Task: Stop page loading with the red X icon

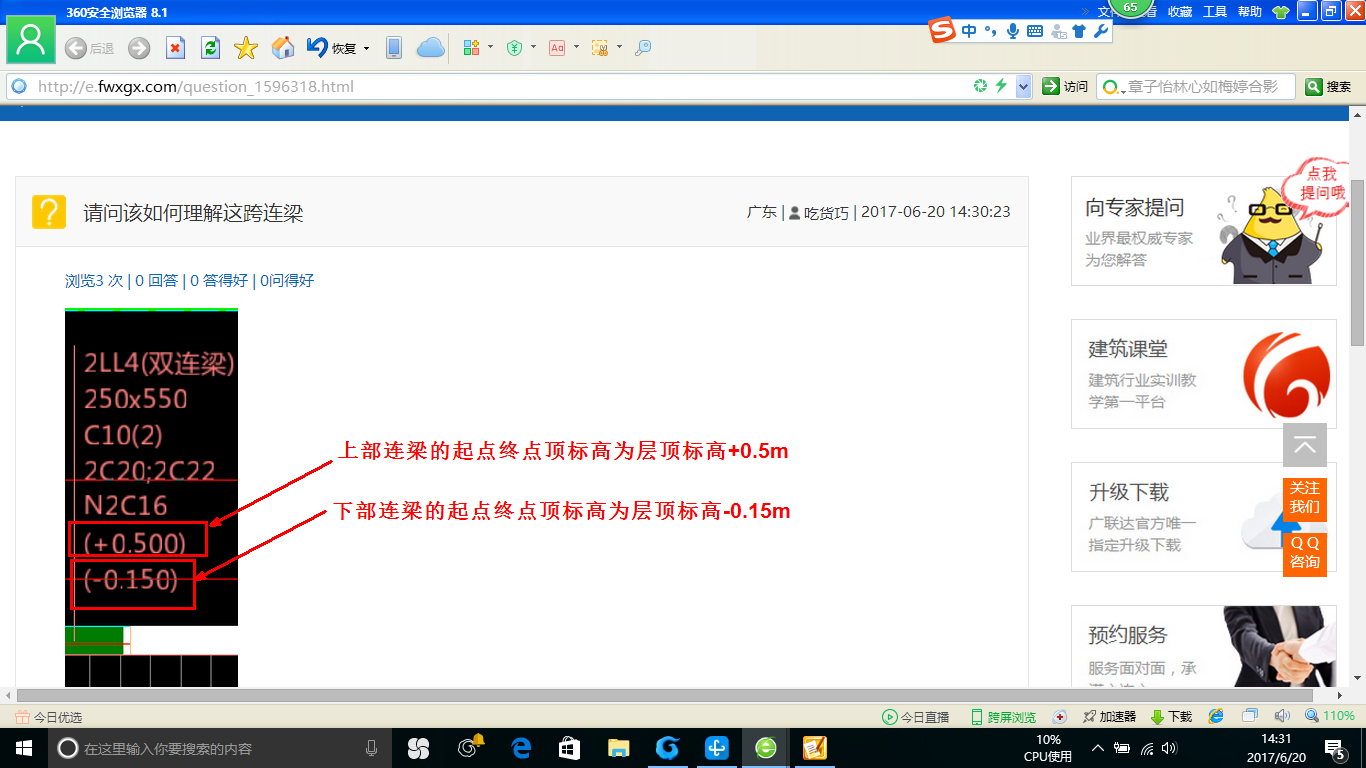Action: (175, 47)
